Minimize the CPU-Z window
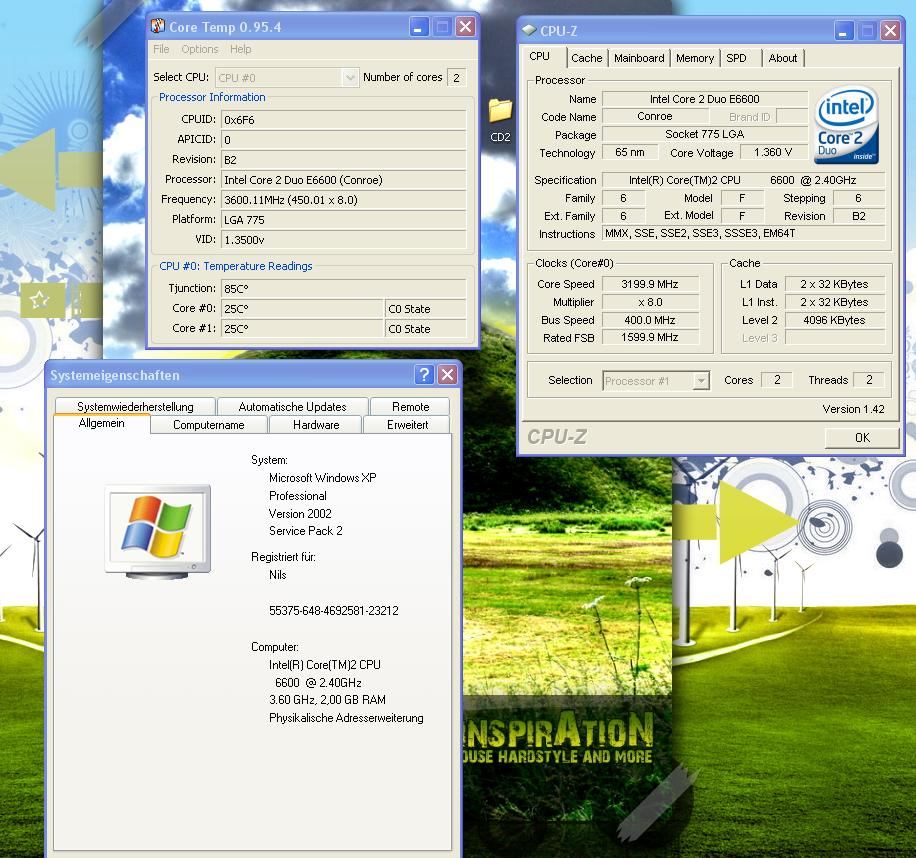Screen dimensions: 916x858 point(843,30)
